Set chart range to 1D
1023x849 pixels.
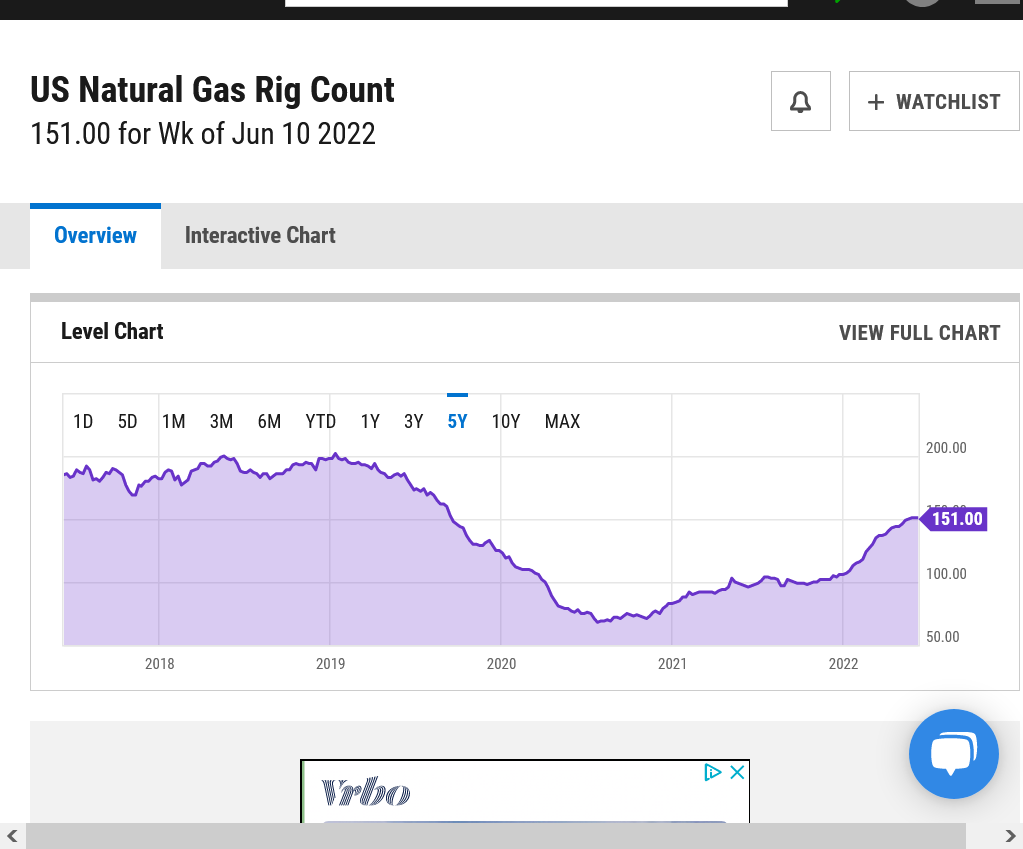pos(83,422)
